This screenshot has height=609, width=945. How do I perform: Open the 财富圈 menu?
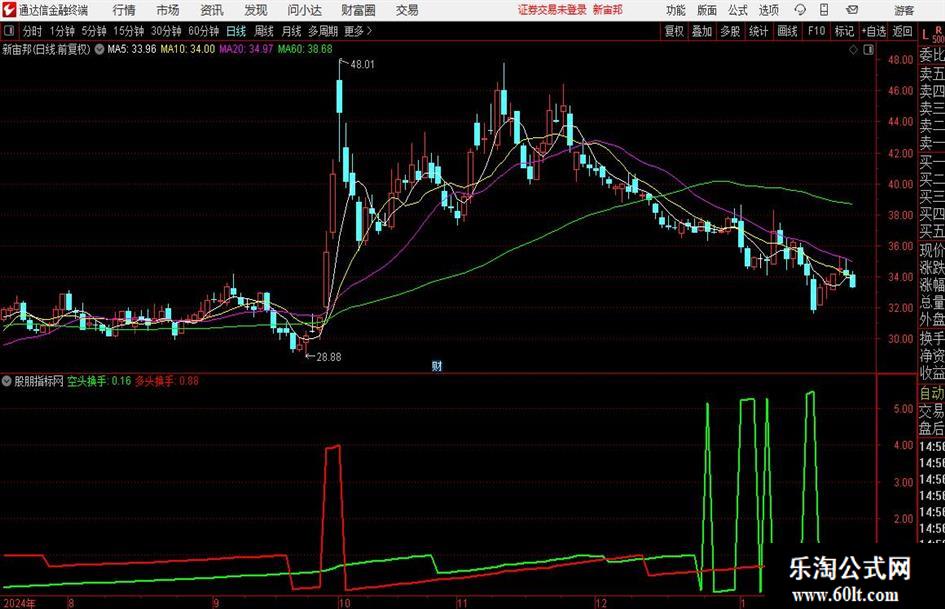click(358, 10)
